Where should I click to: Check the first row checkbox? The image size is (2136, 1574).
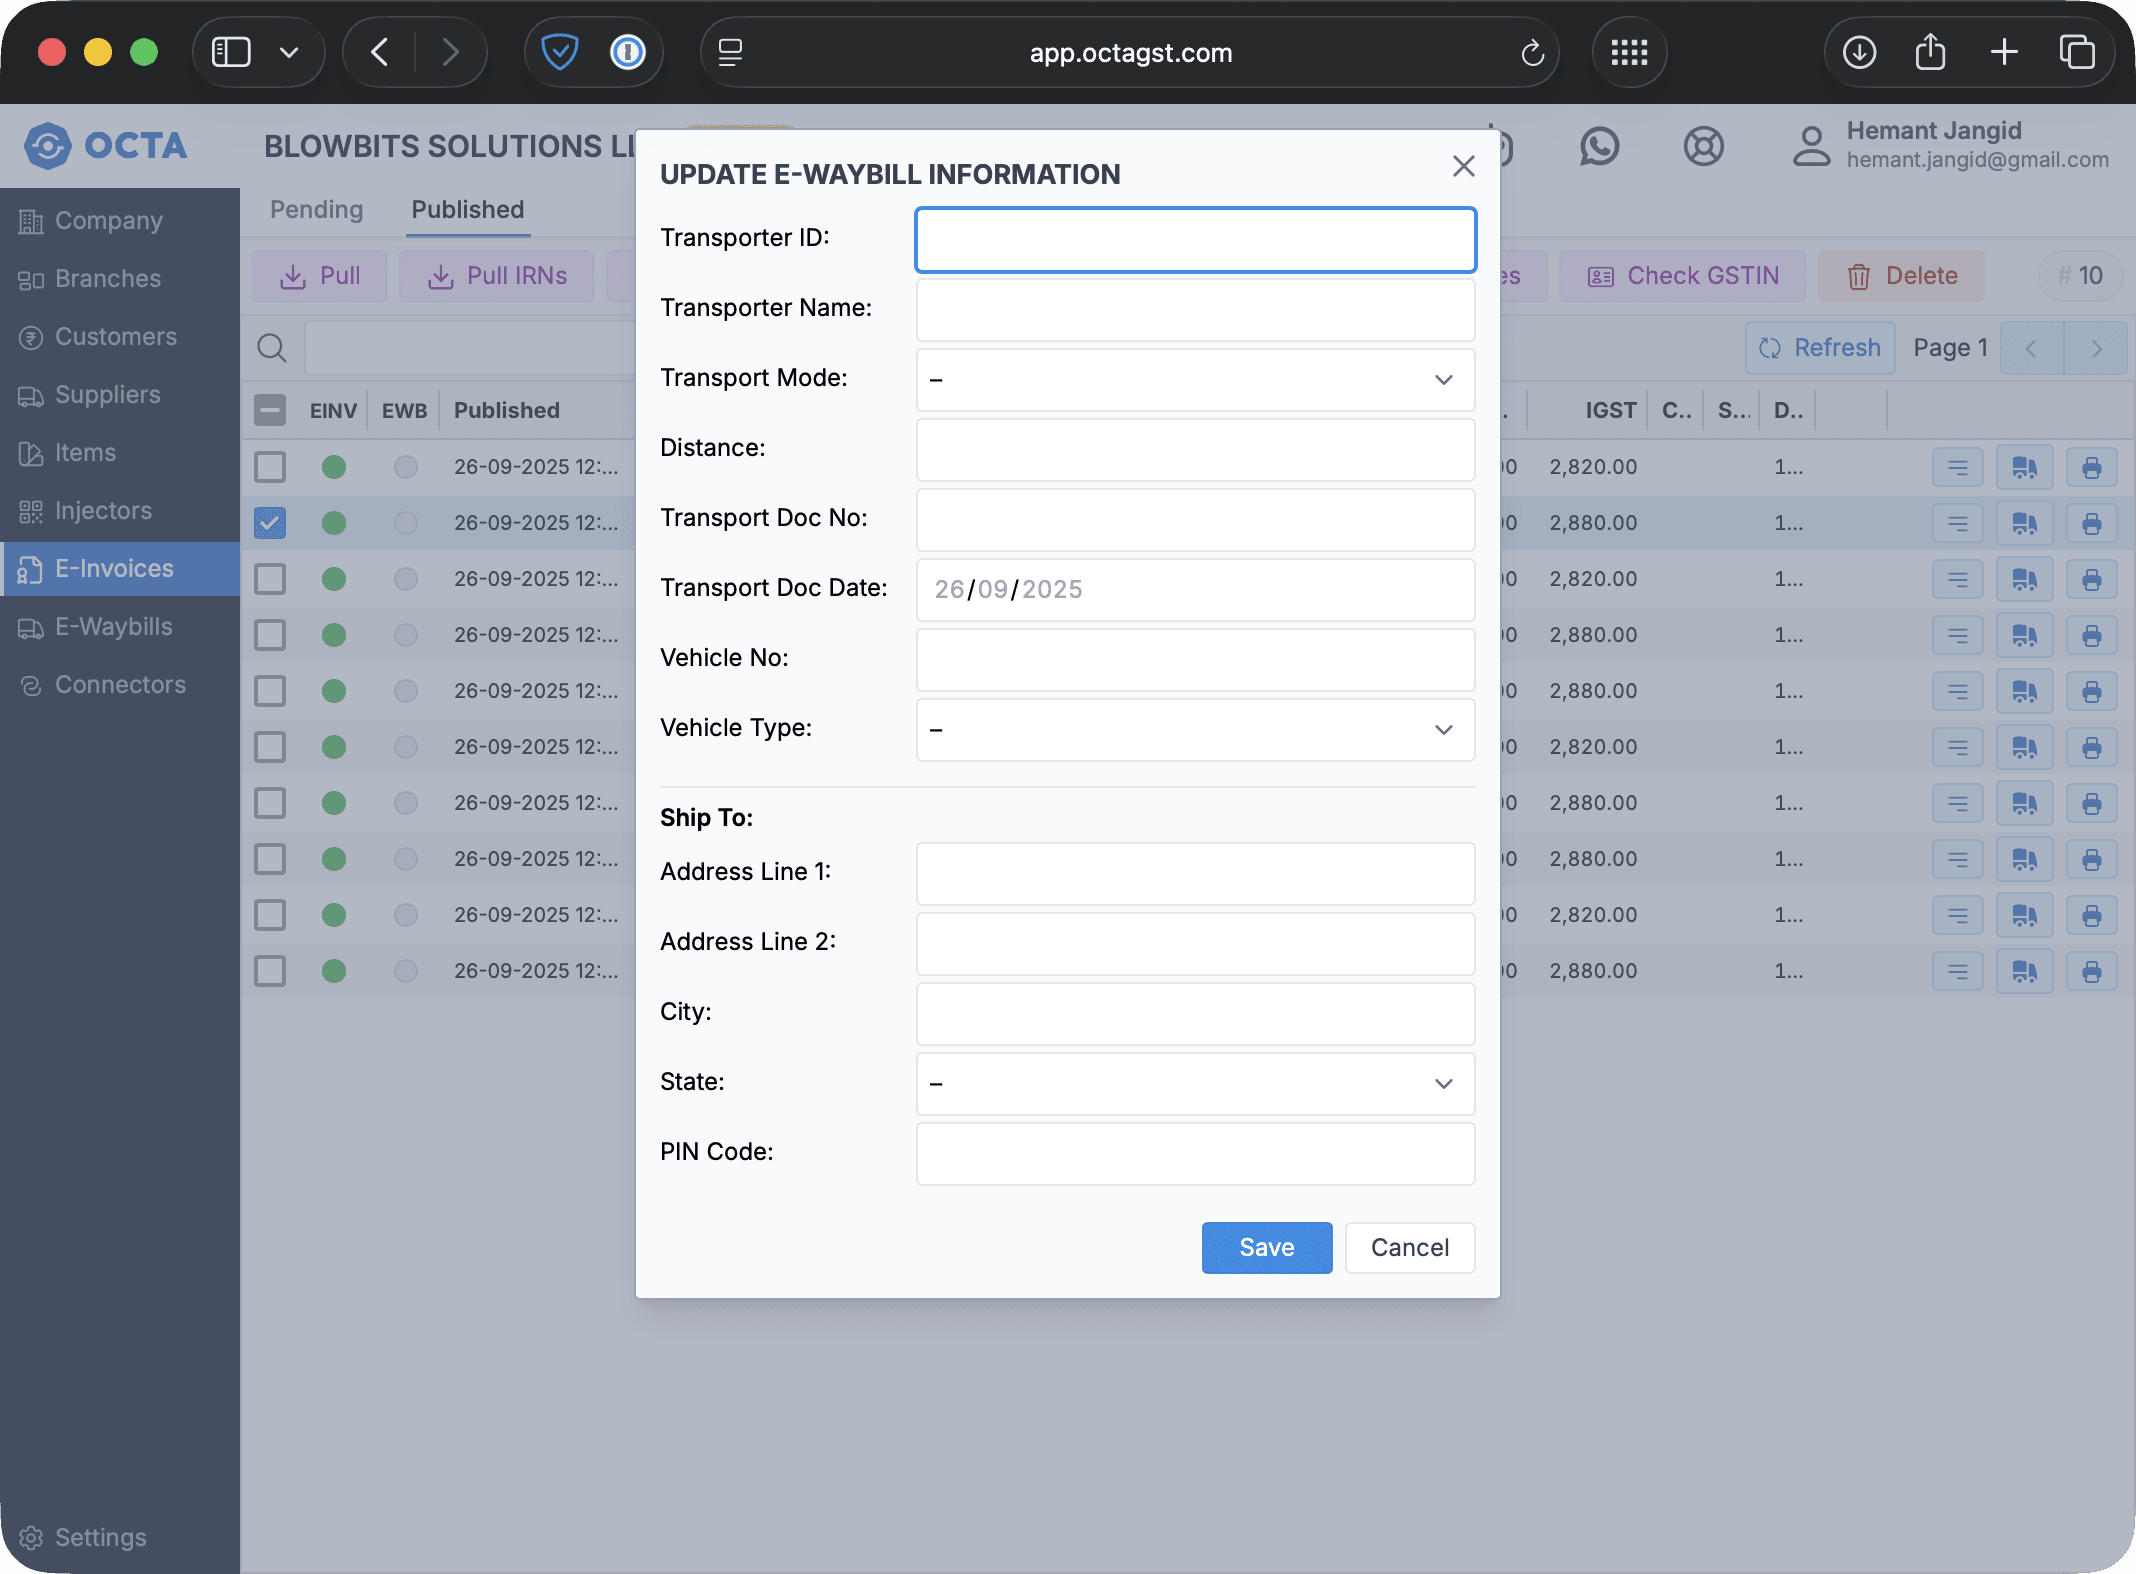[270, 467]
